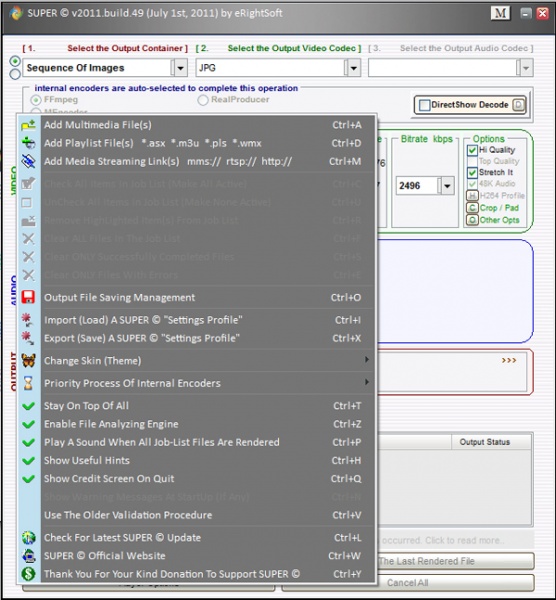The image size is (556, 600).
Task: Uncheck the Hi Quality option
Action: (472, 150)
